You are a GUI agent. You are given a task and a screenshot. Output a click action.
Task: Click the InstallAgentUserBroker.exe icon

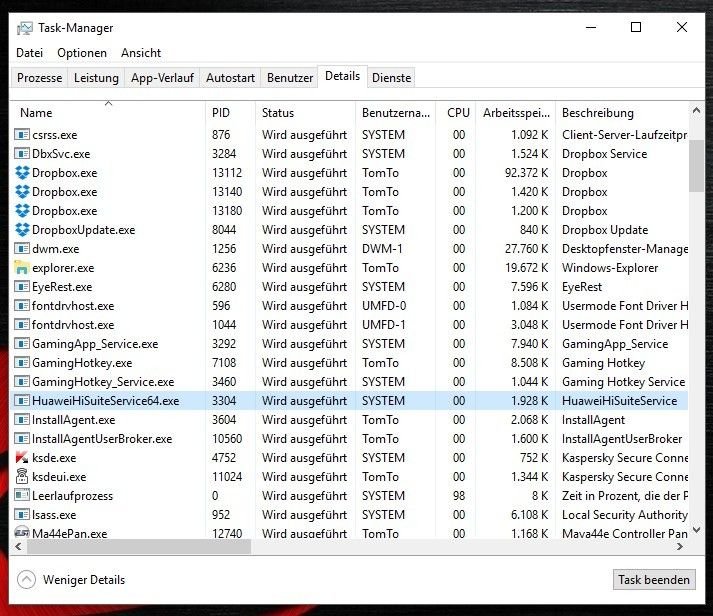(x=22, y=439)
